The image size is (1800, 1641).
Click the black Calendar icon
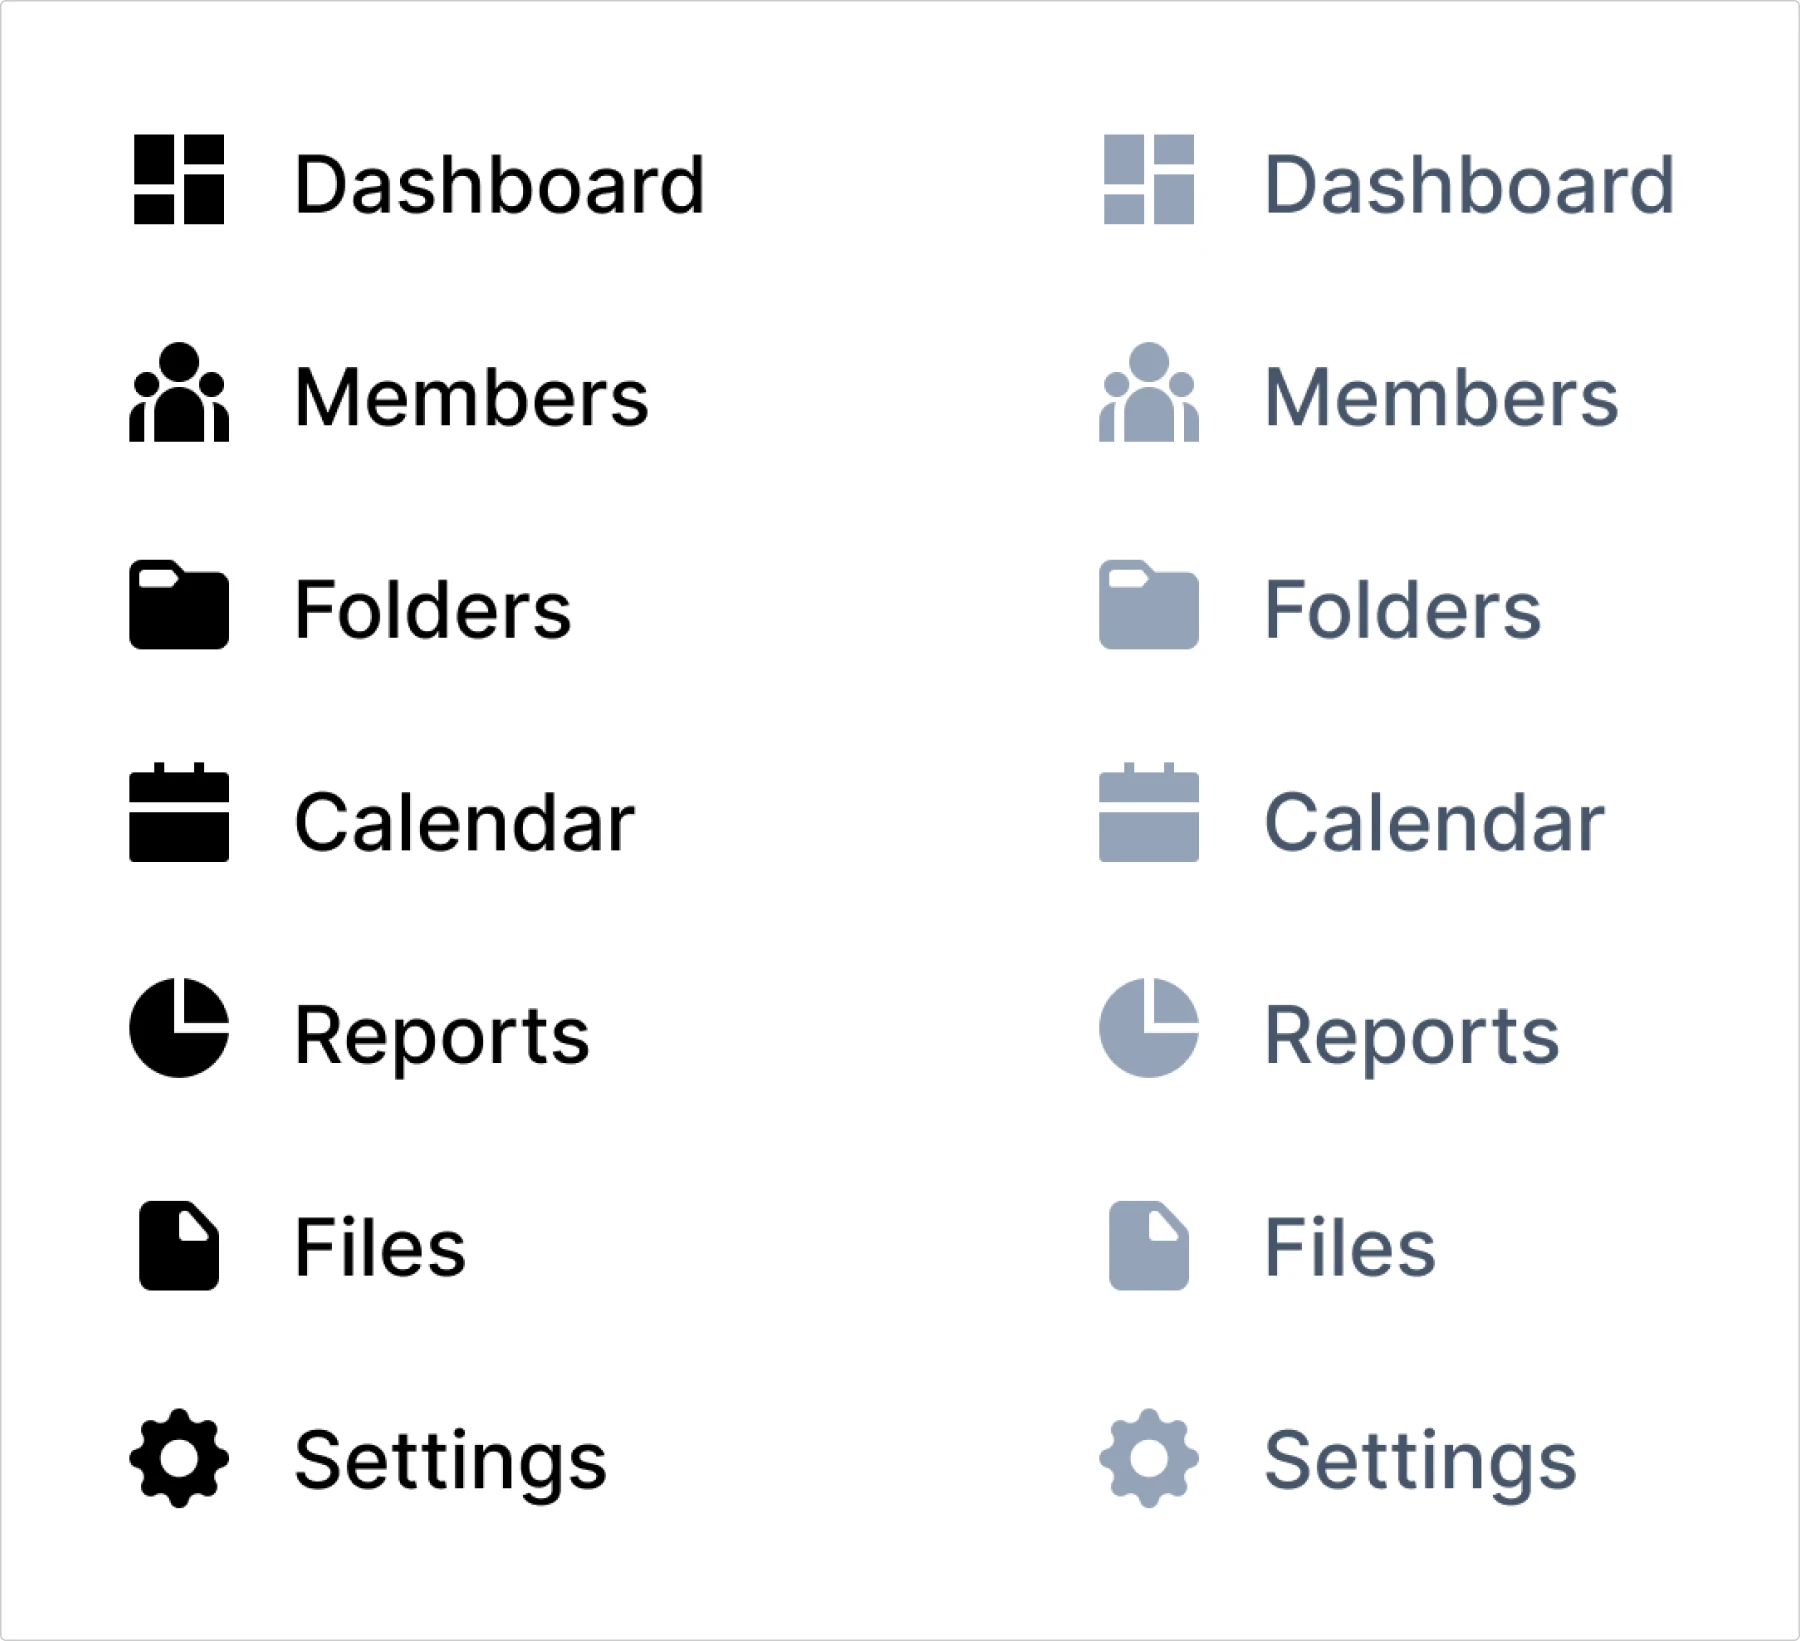tap(179, 814)
